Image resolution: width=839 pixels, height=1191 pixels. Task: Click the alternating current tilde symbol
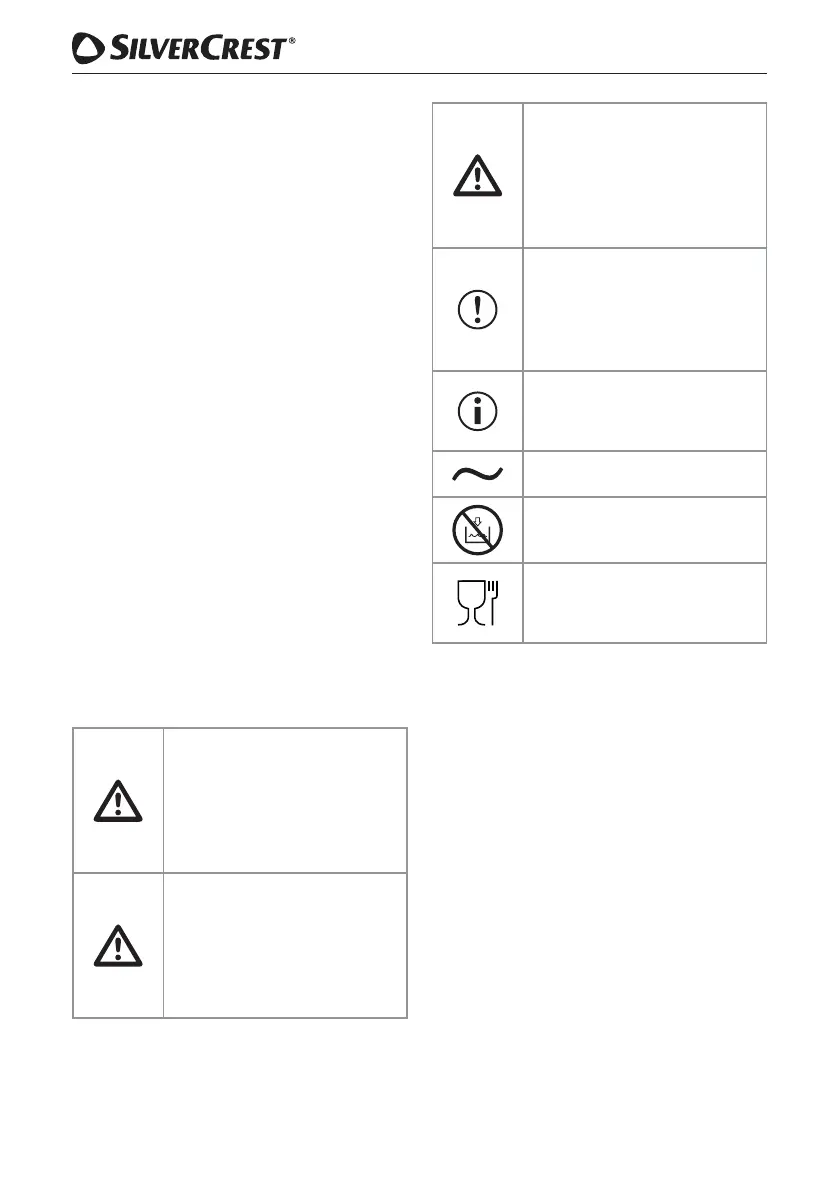click(477, 474)
